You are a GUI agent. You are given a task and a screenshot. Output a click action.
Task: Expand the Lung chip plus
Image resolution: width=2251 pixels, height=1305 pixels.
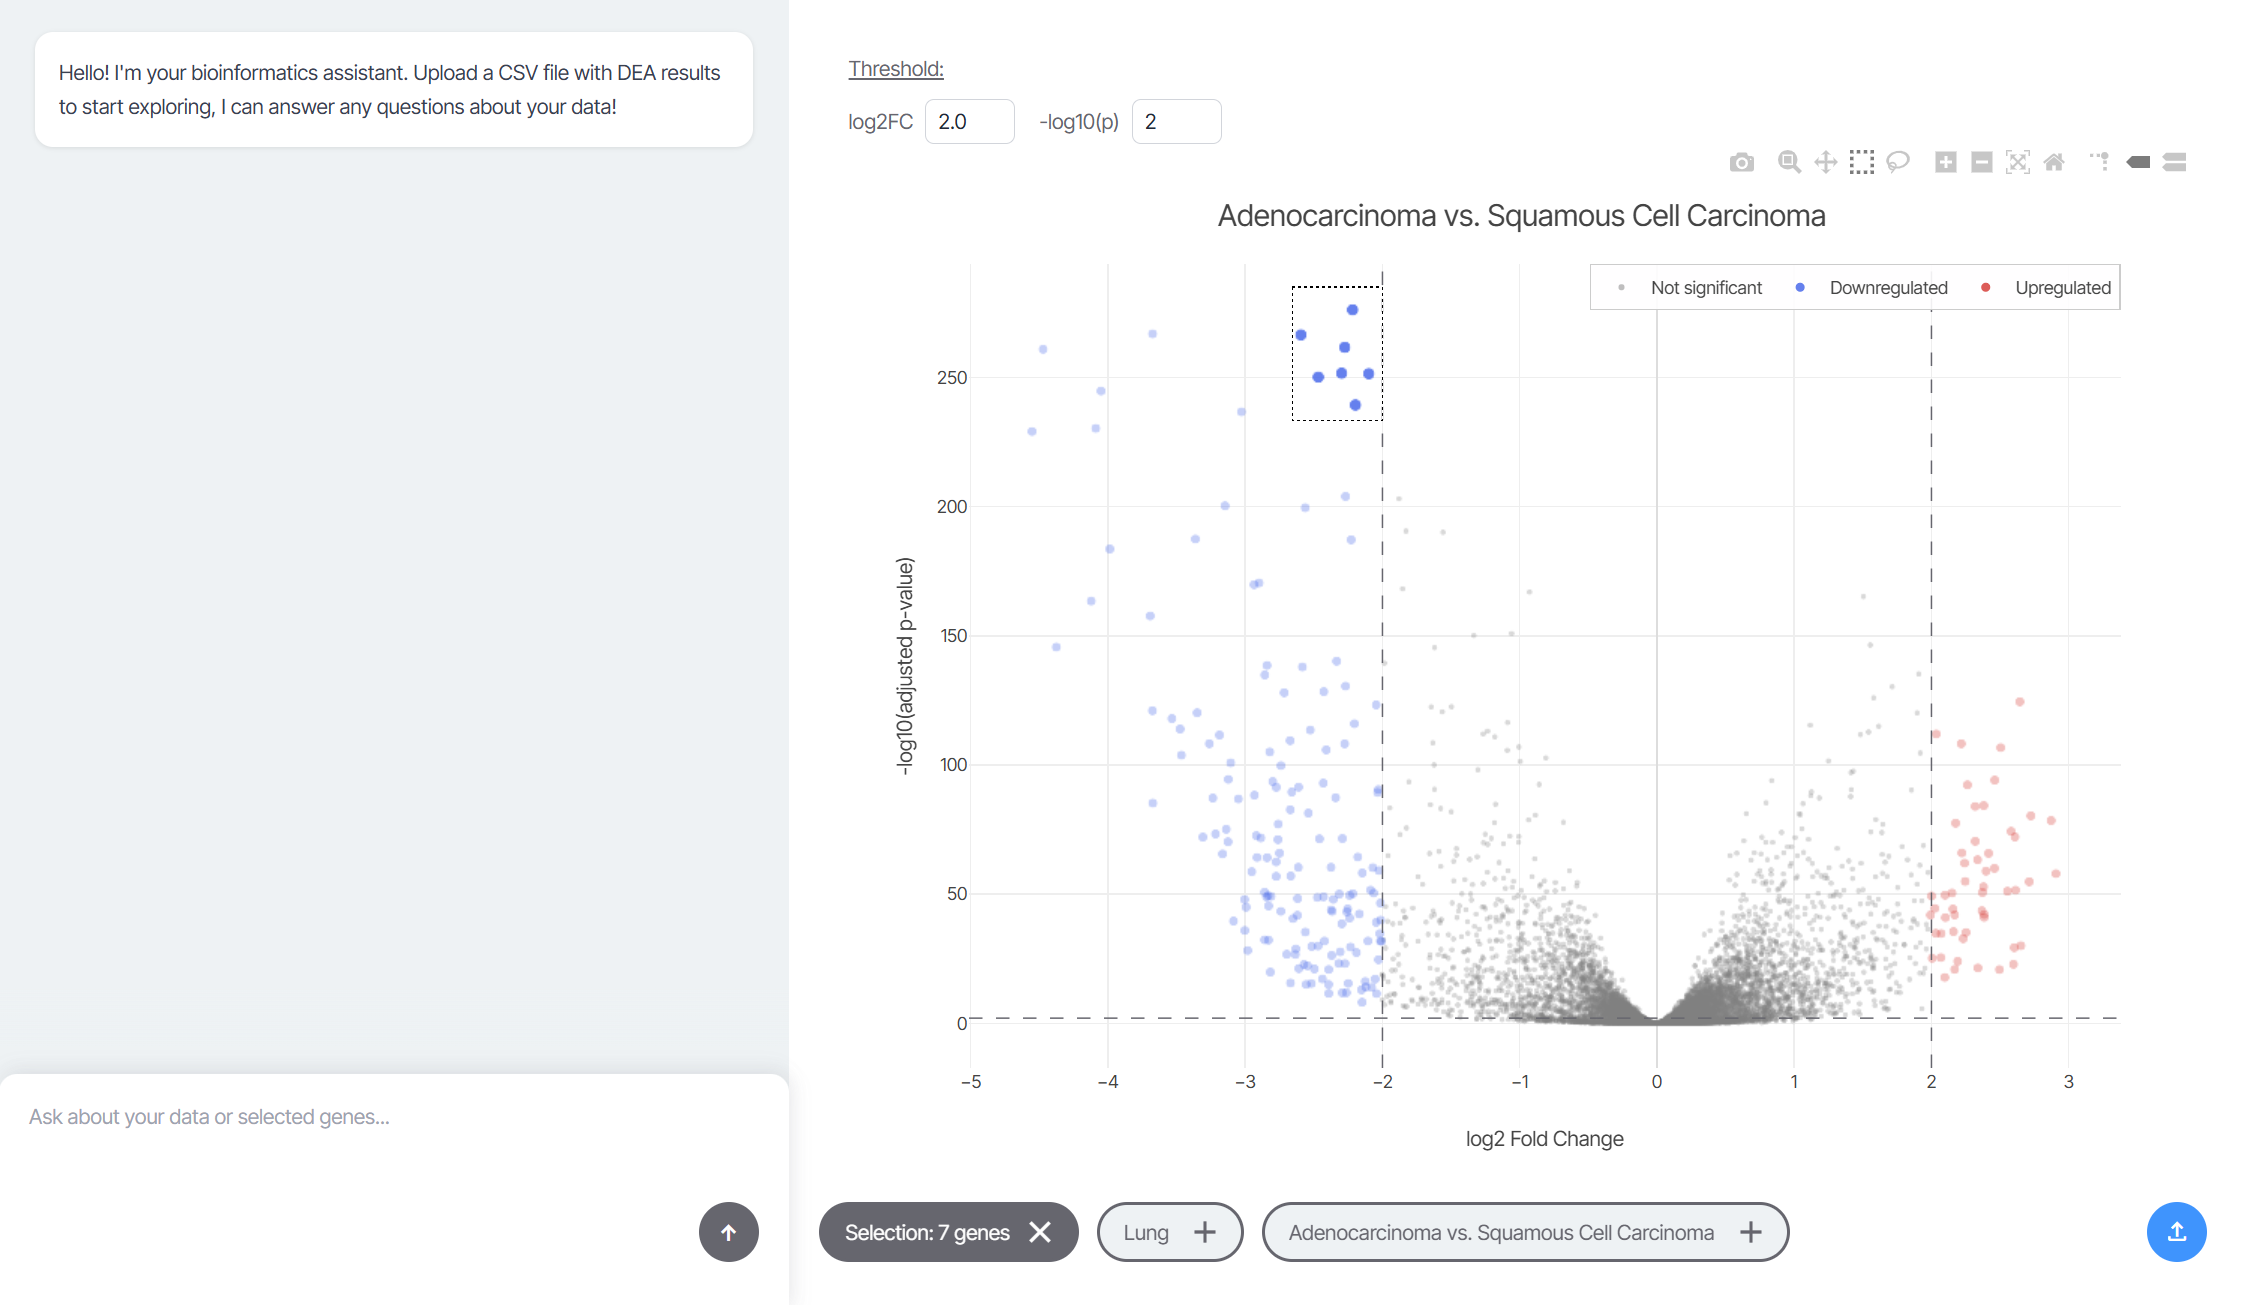click(1204, 1232)
